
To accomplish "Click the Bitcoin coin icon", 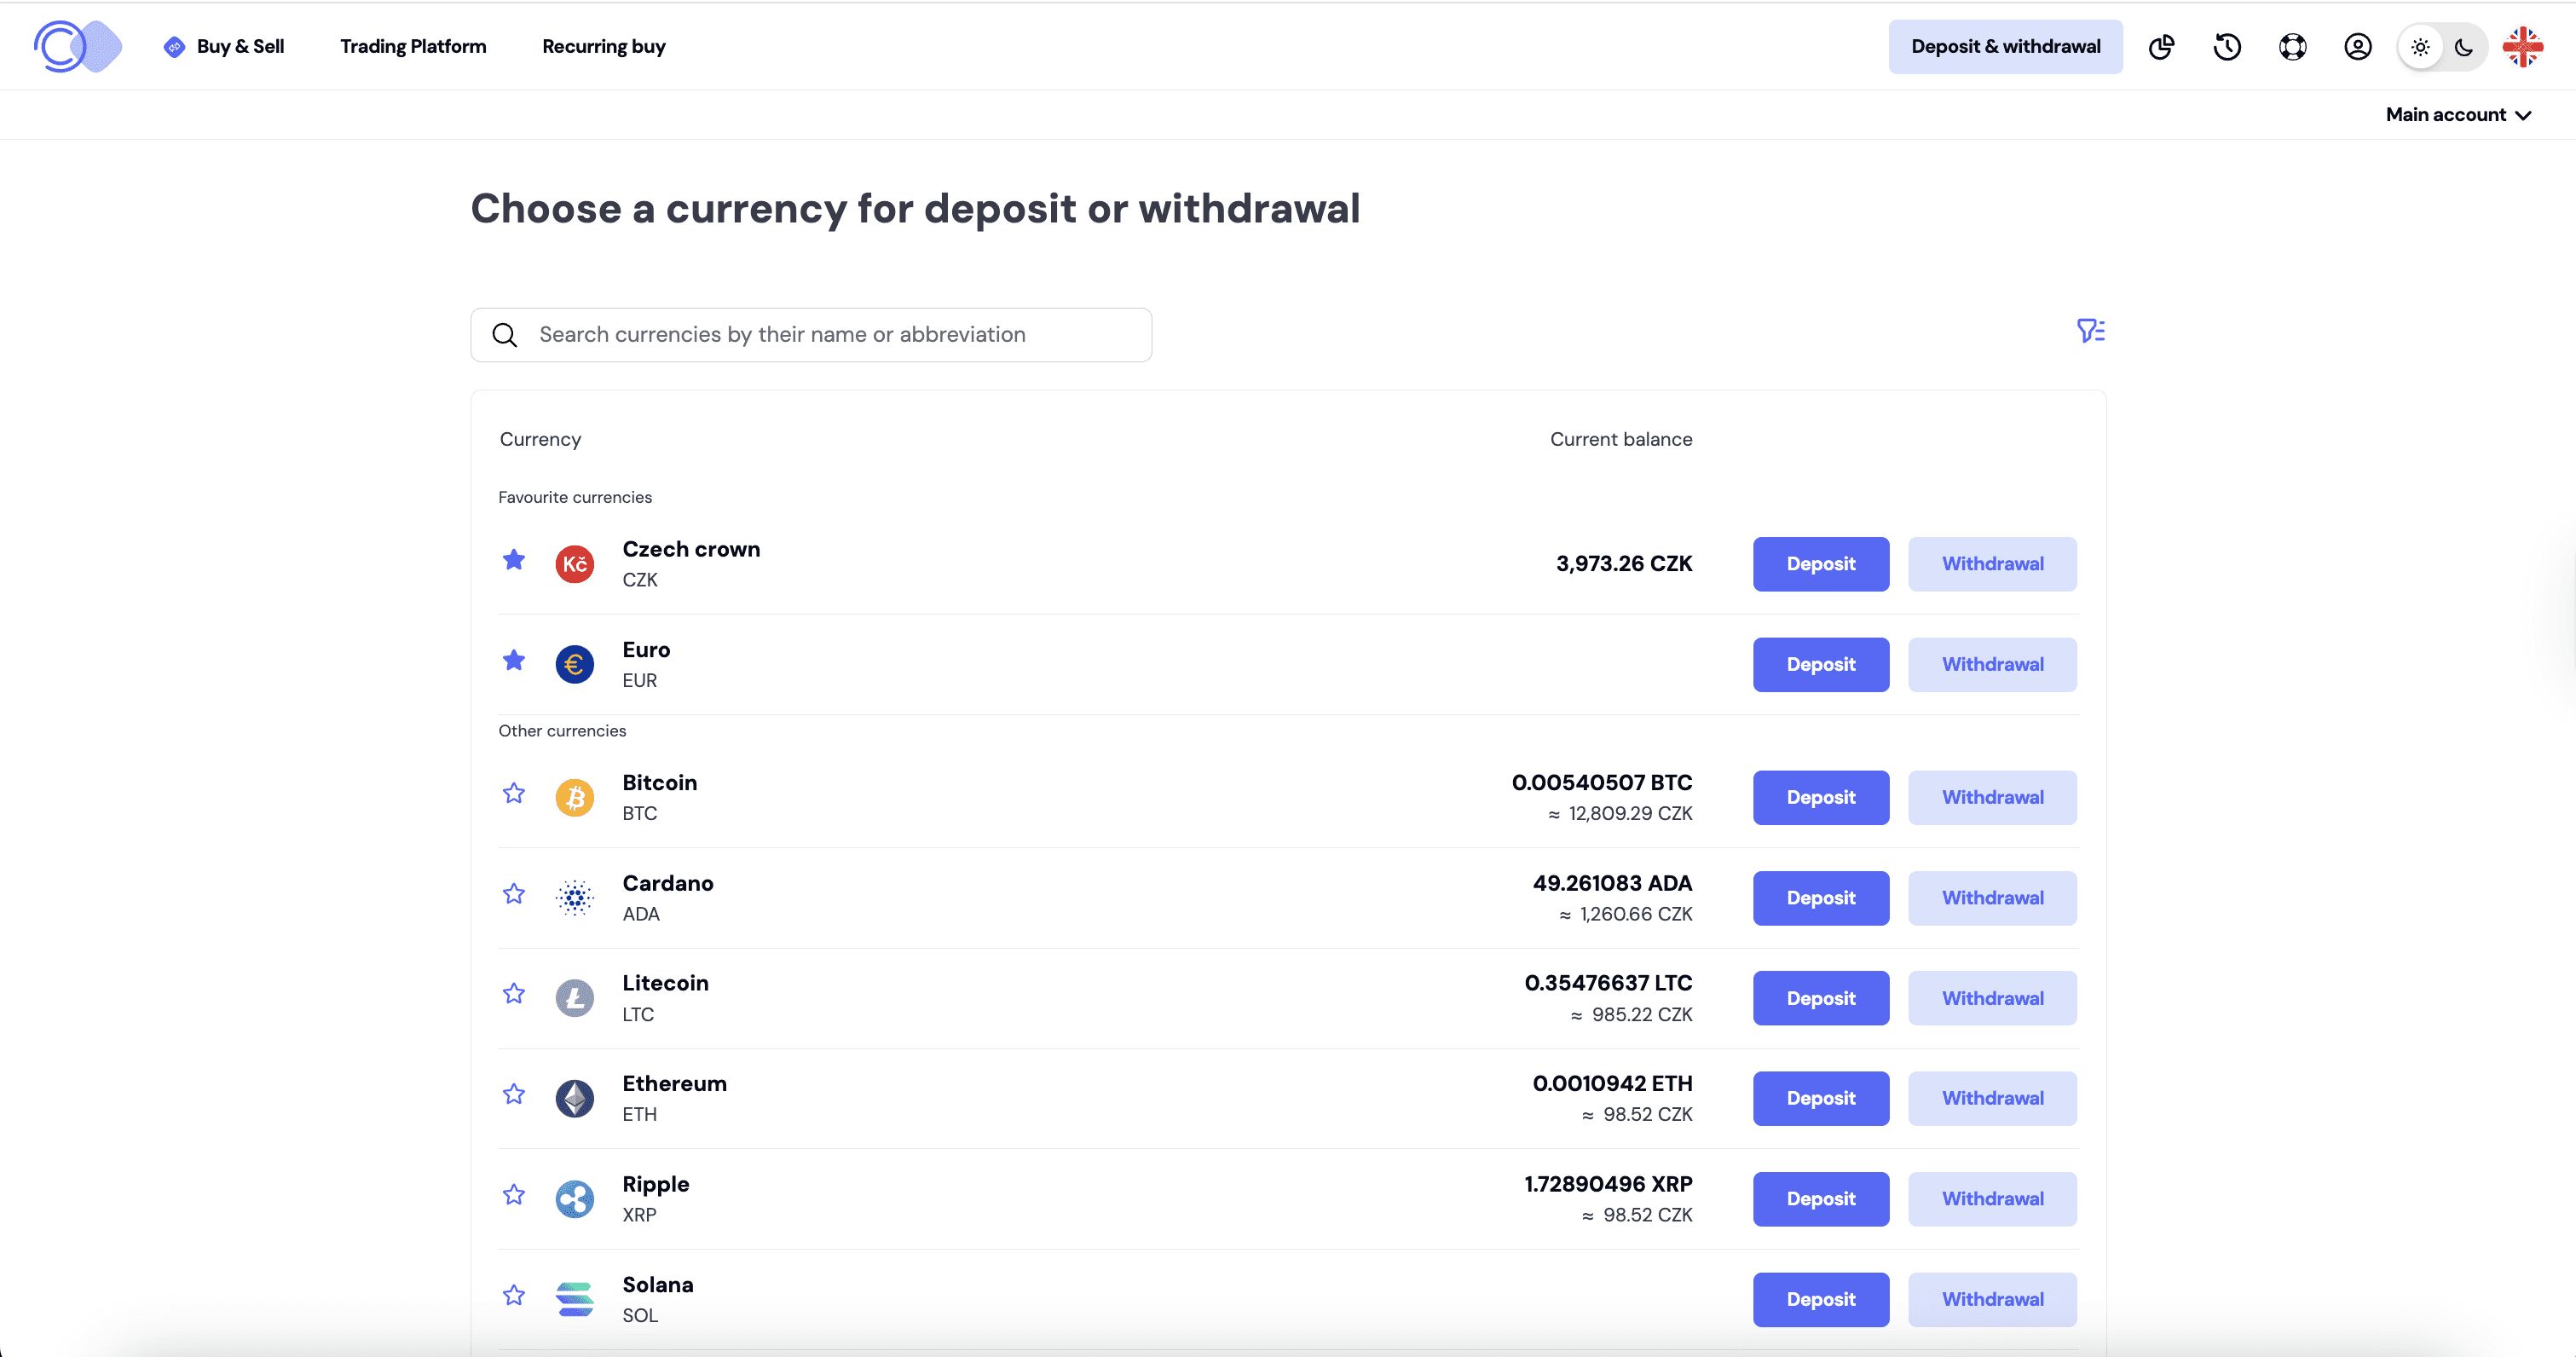I will click(x=575, y=797).
